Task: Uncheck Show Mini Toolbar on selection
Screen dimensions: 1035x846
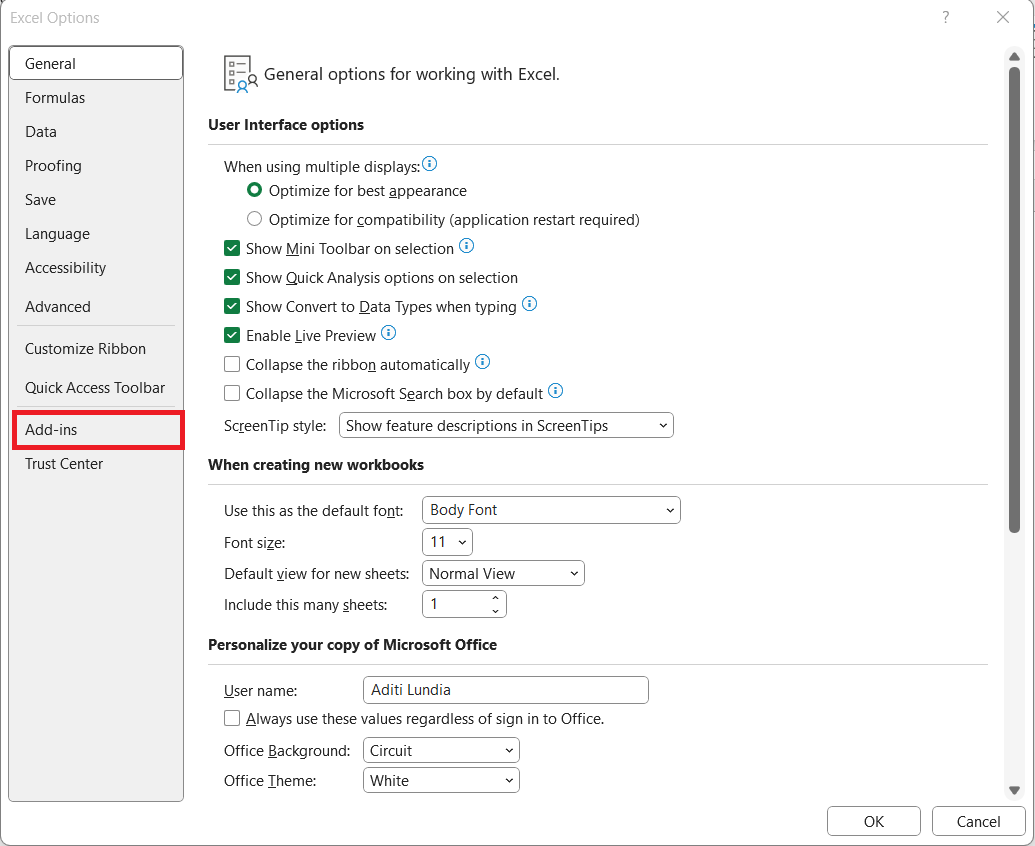Action: [232, 248]
